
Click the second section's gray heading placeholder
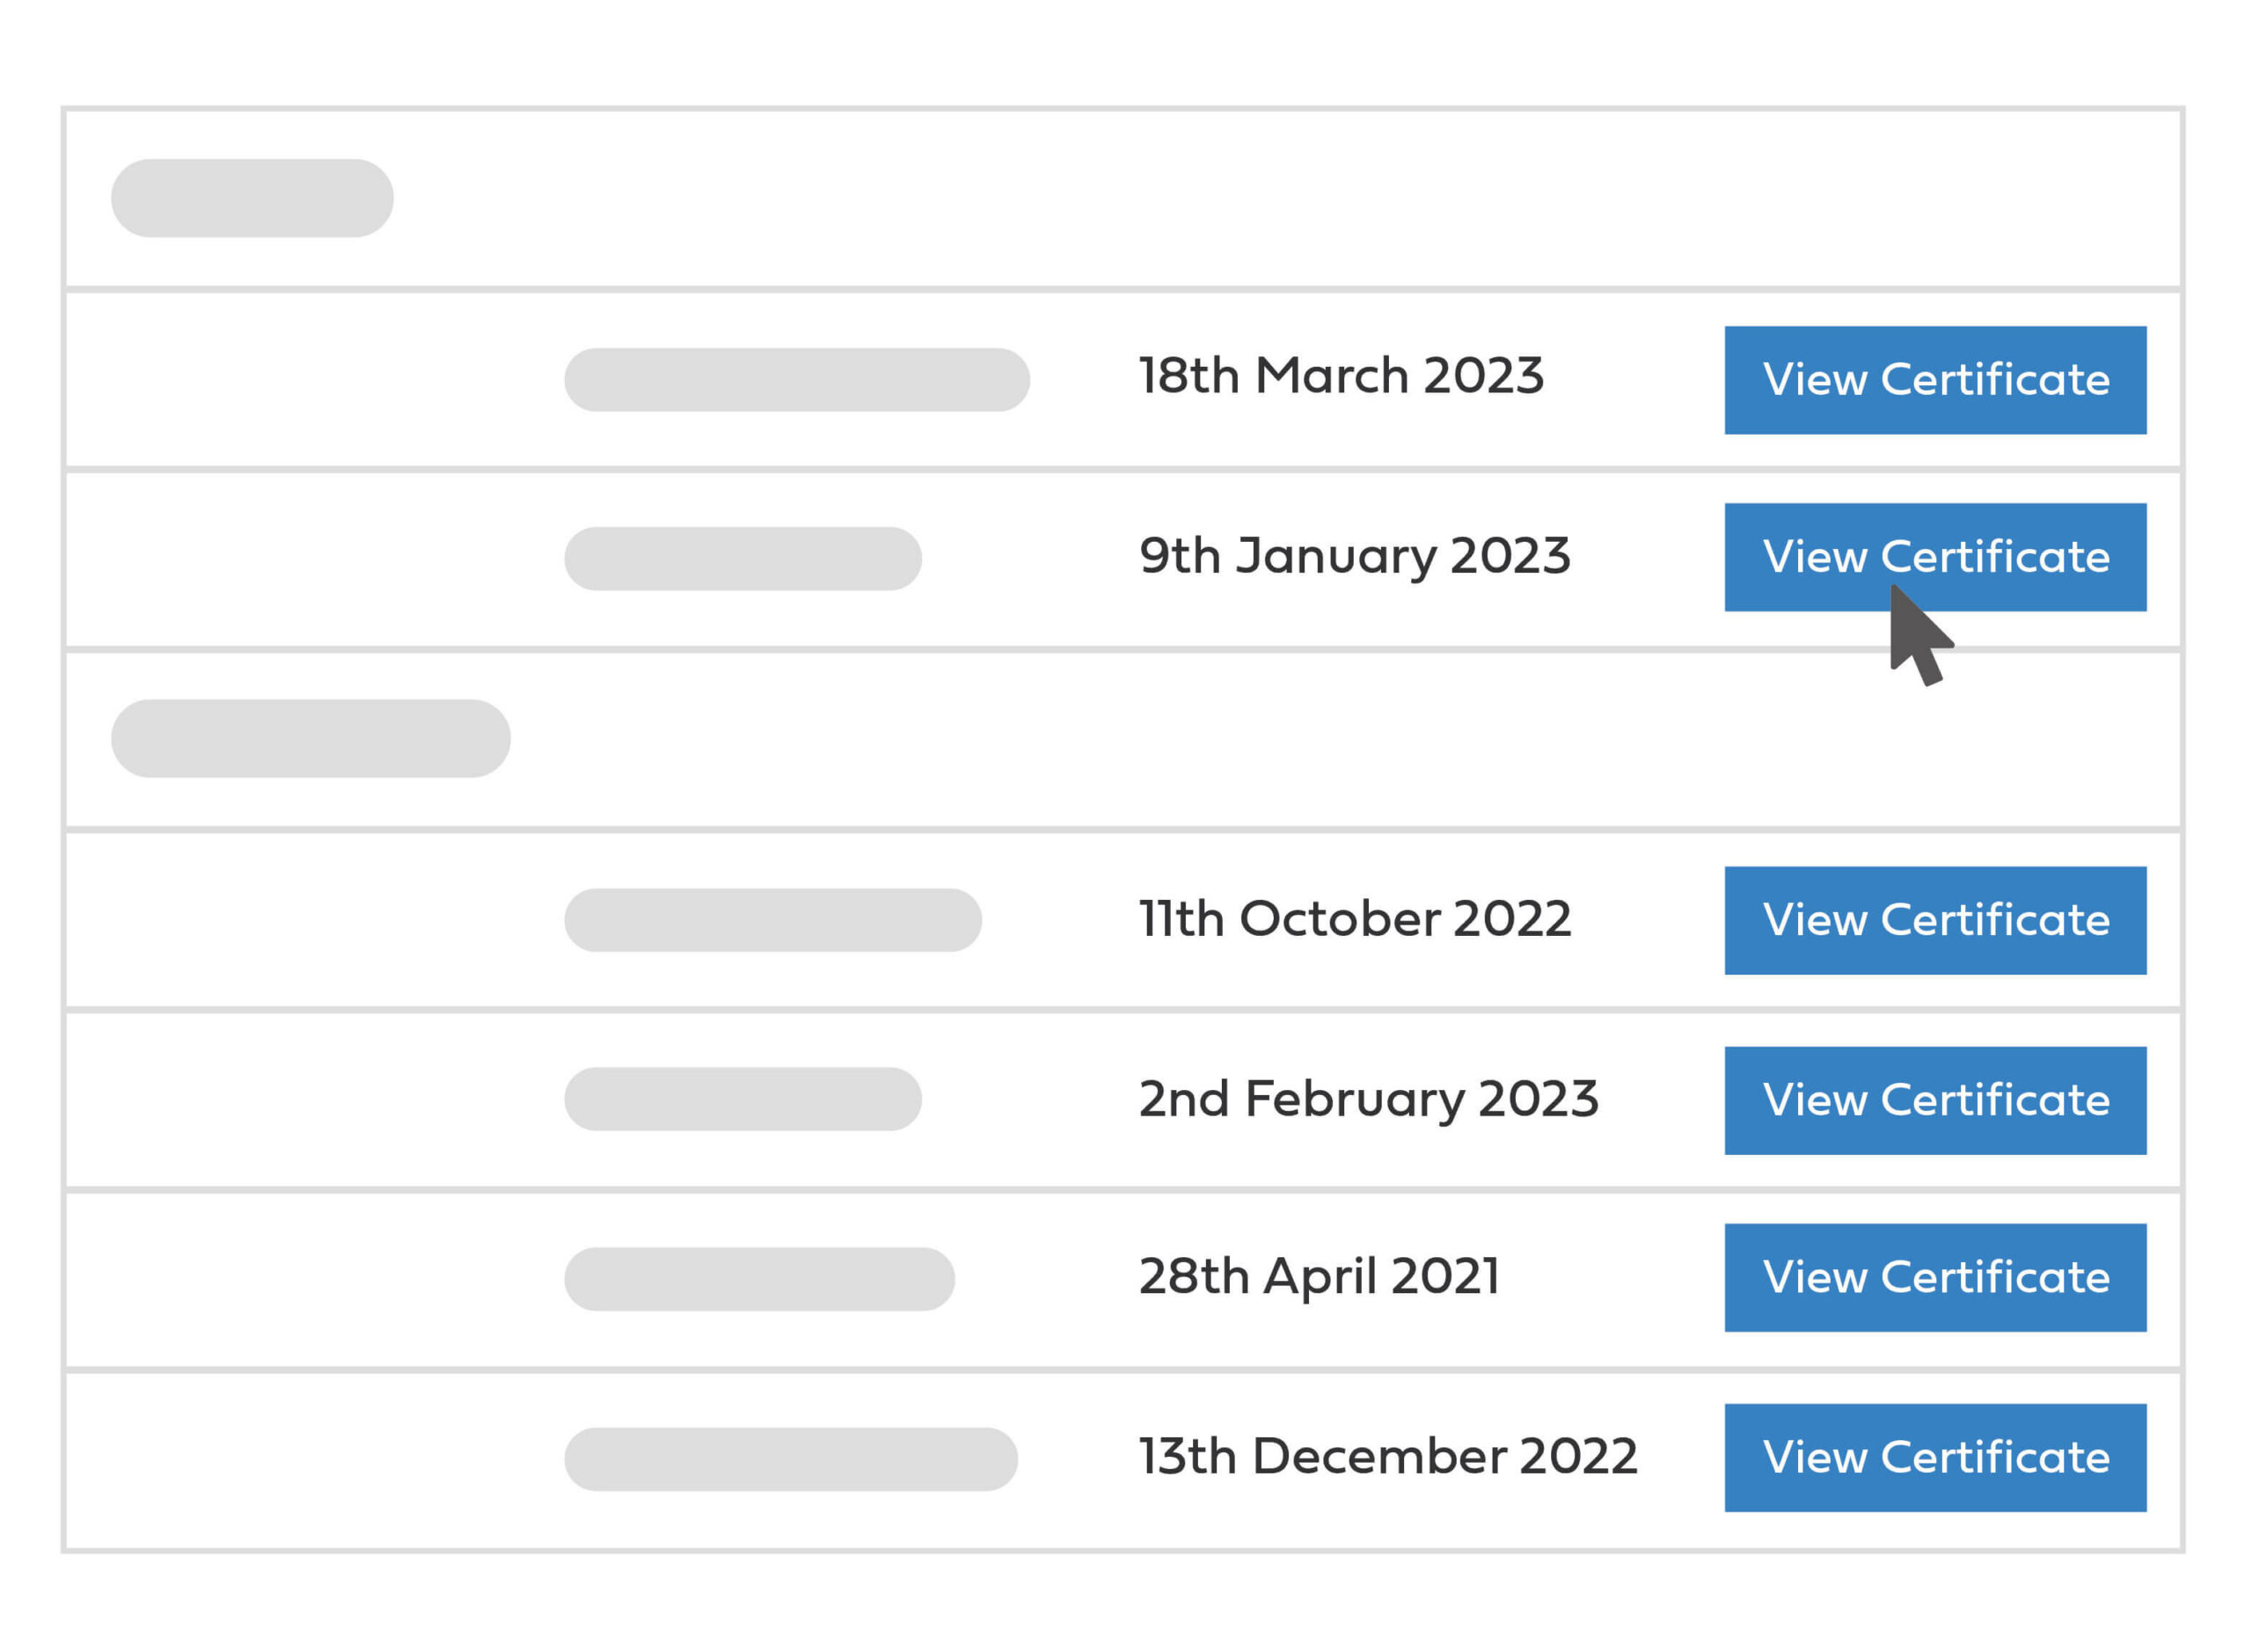pyautogui.click(x=311, y=738)
